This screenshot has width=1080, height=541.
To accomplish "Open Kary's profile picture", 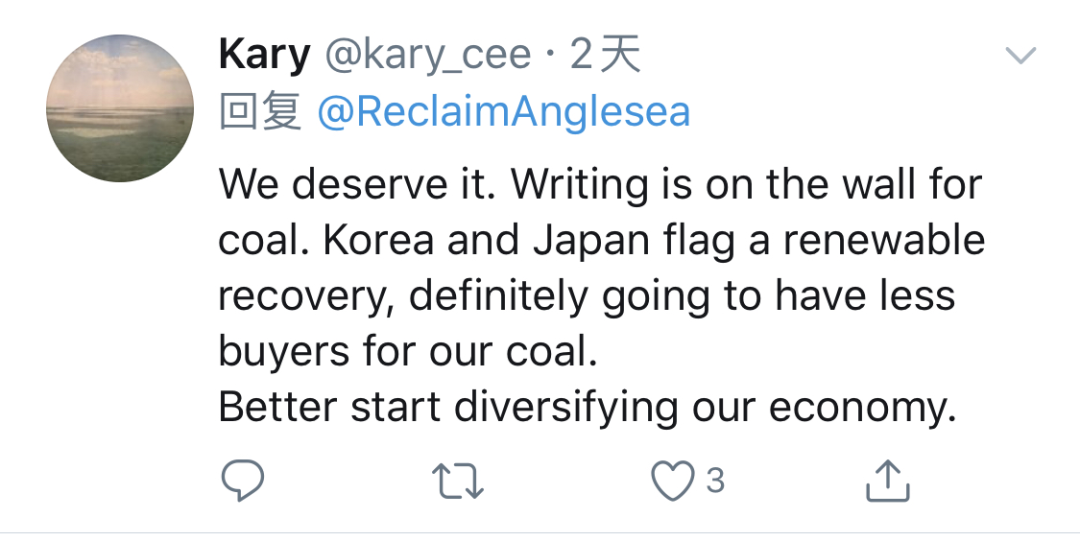I will click(120, 108).
